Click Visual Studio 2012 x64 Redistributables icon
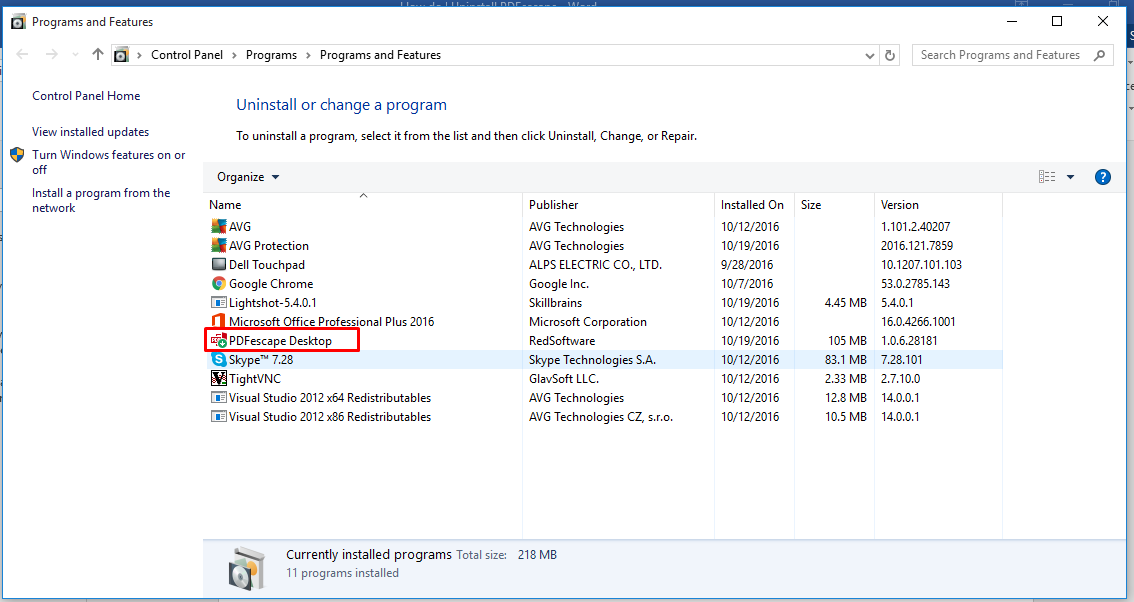Screen dimensions: 1134x602 [x=218, y=397]
